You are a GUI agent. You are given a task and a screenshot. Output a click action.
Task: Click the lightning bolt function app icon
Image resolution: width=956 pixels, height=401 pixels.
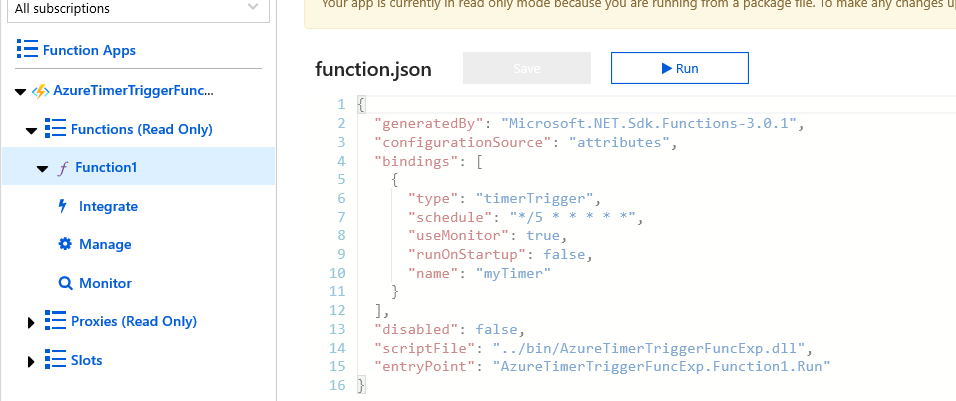coord(40,91)
